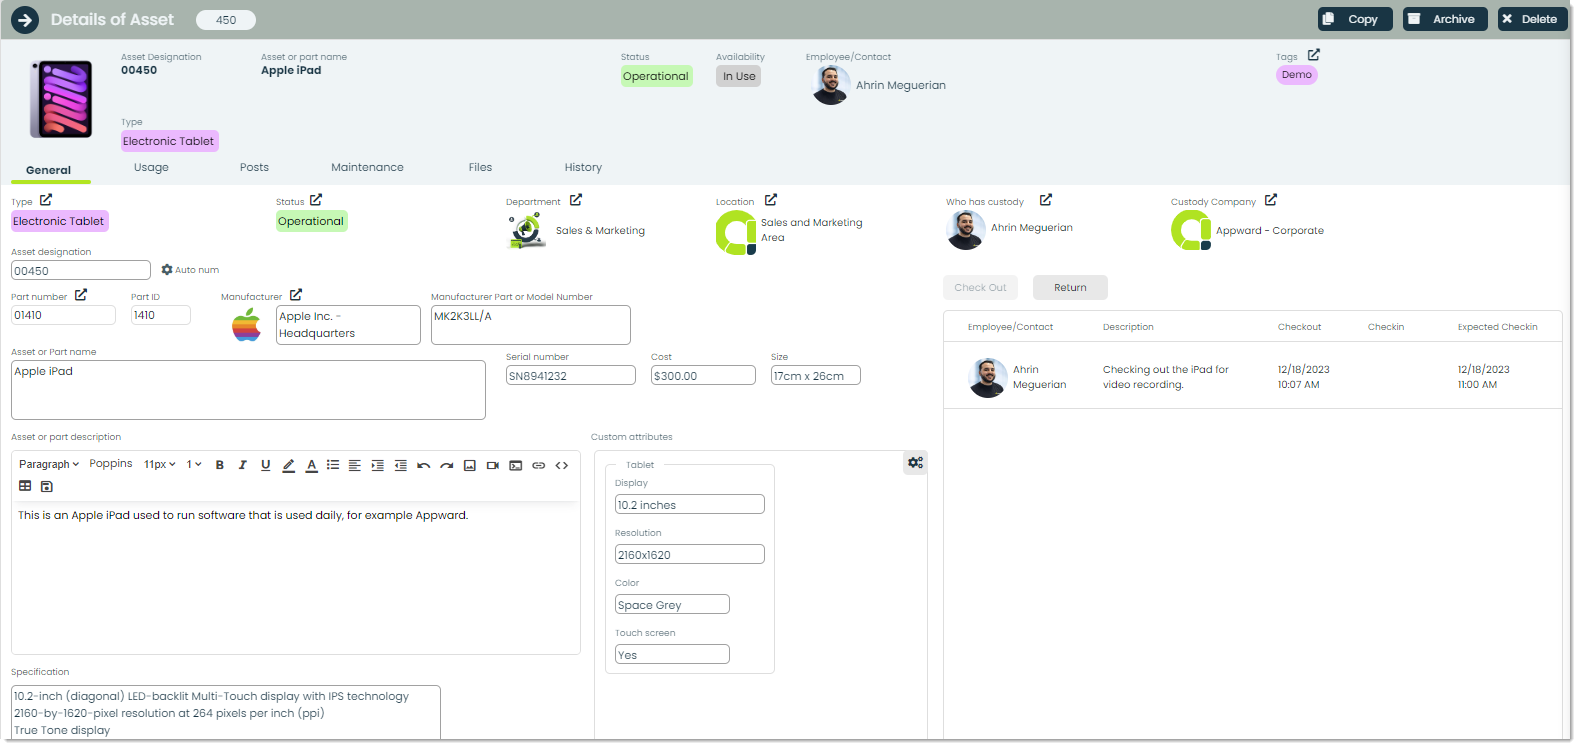Screen dimensions: 1578x747
Task: Undo last edit in description
Action: (424, 465)
